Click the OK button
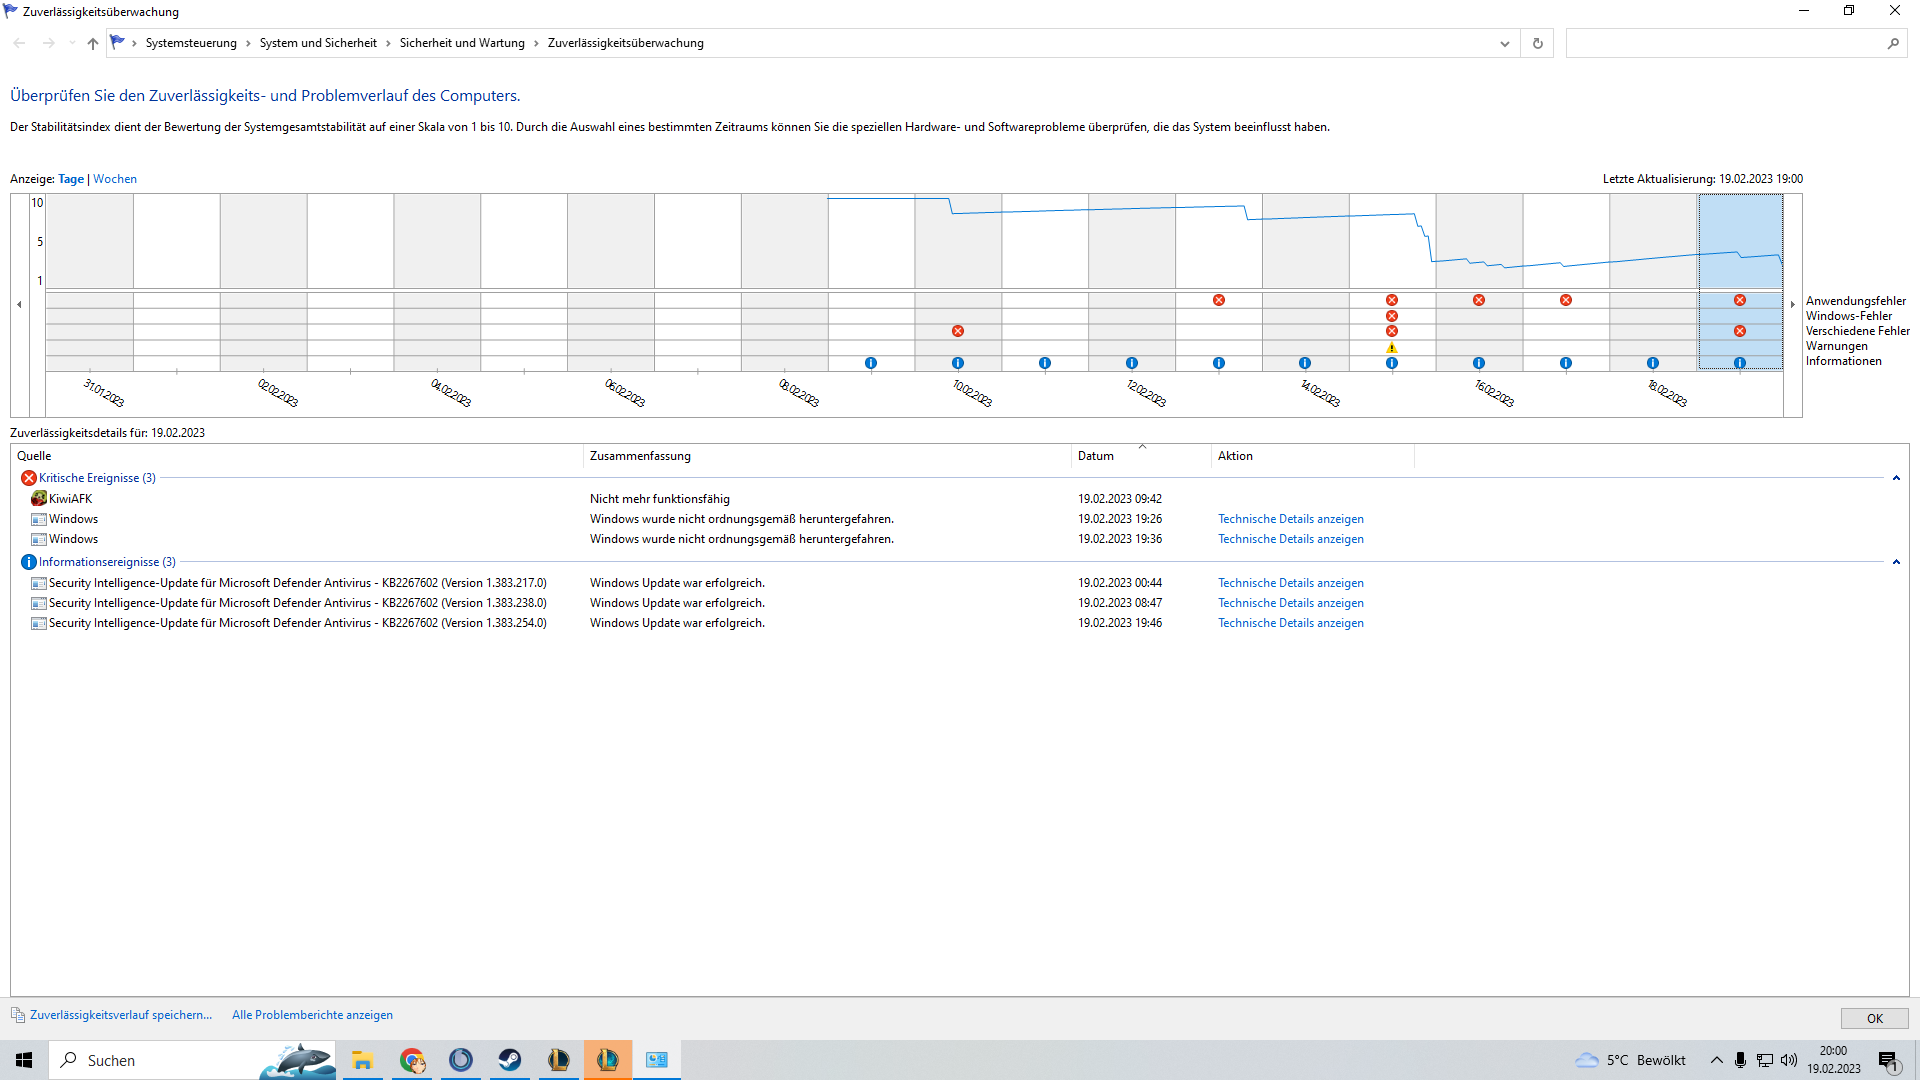The height and width of the screenshot is (1080, 1920). coord(1874,1018)
